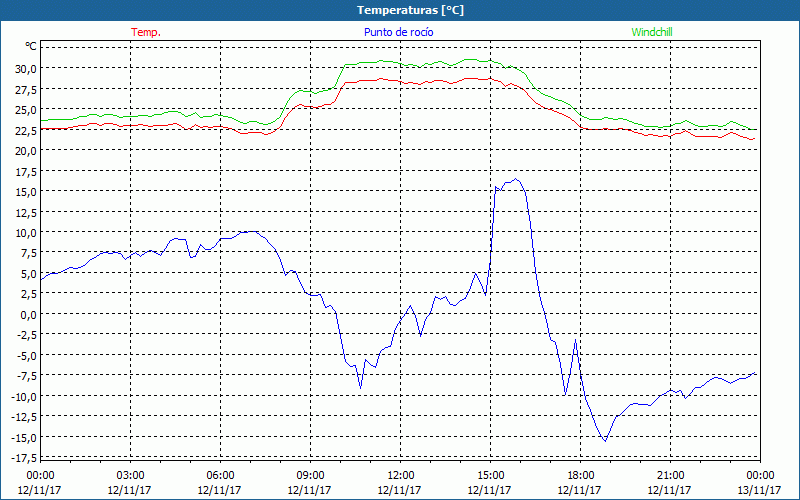Click the 7,5 y-axis value
This screenshot has height=500, width=800.
tap(28, 253)
